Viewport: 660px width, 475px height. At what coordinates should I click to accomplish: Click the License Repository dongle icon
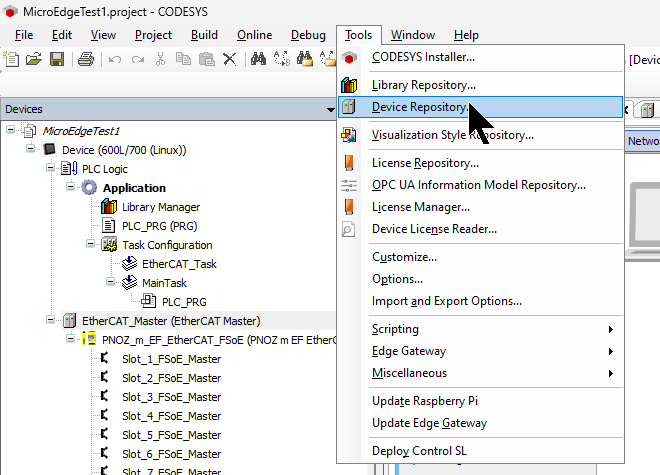tap(349, 163)
